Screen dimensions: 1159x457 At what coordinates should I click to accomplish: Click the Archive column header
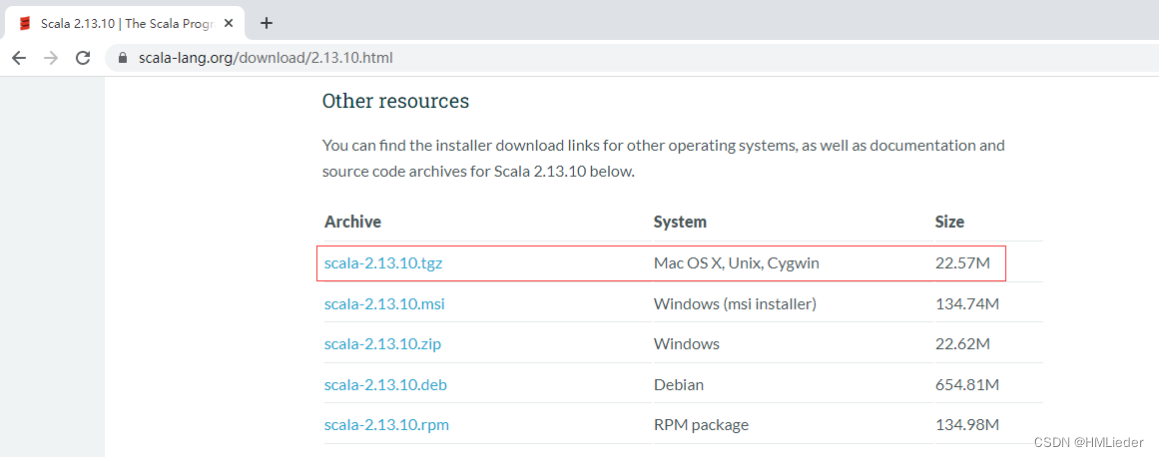click(353, 222)
